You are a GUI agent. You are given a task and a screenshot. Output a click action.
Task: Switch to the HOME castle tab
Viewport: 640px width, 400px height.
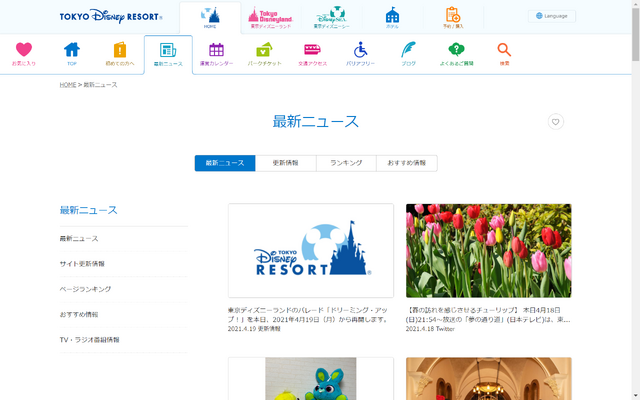click(x=210, y=18)
